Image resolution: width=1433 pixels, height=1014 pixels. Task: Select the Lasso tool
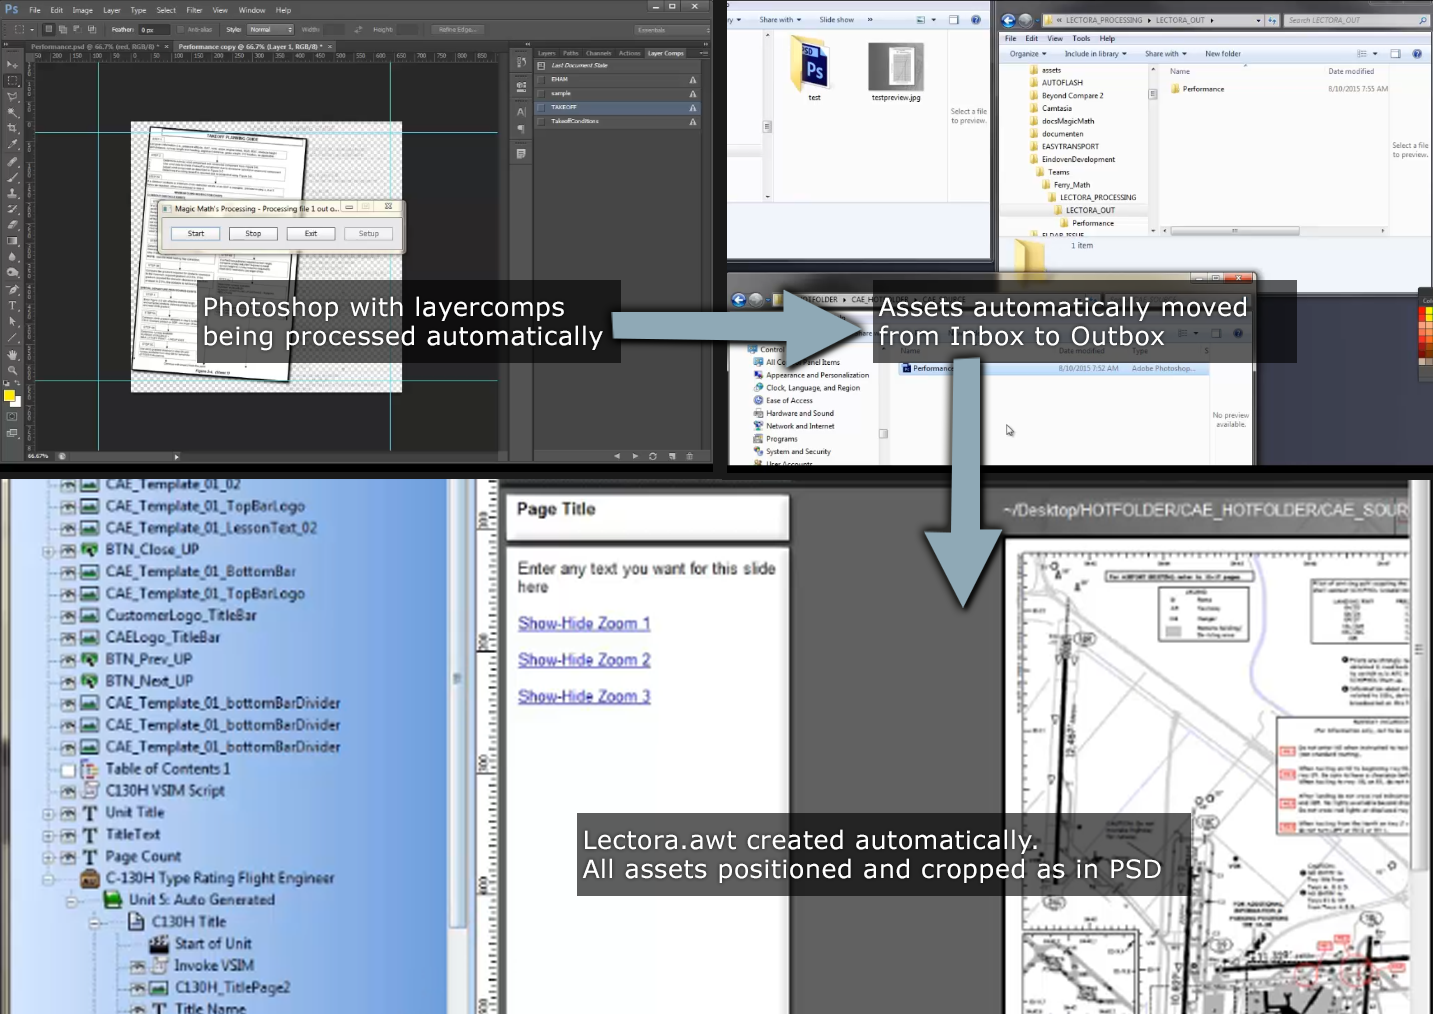tap(12, 96)
